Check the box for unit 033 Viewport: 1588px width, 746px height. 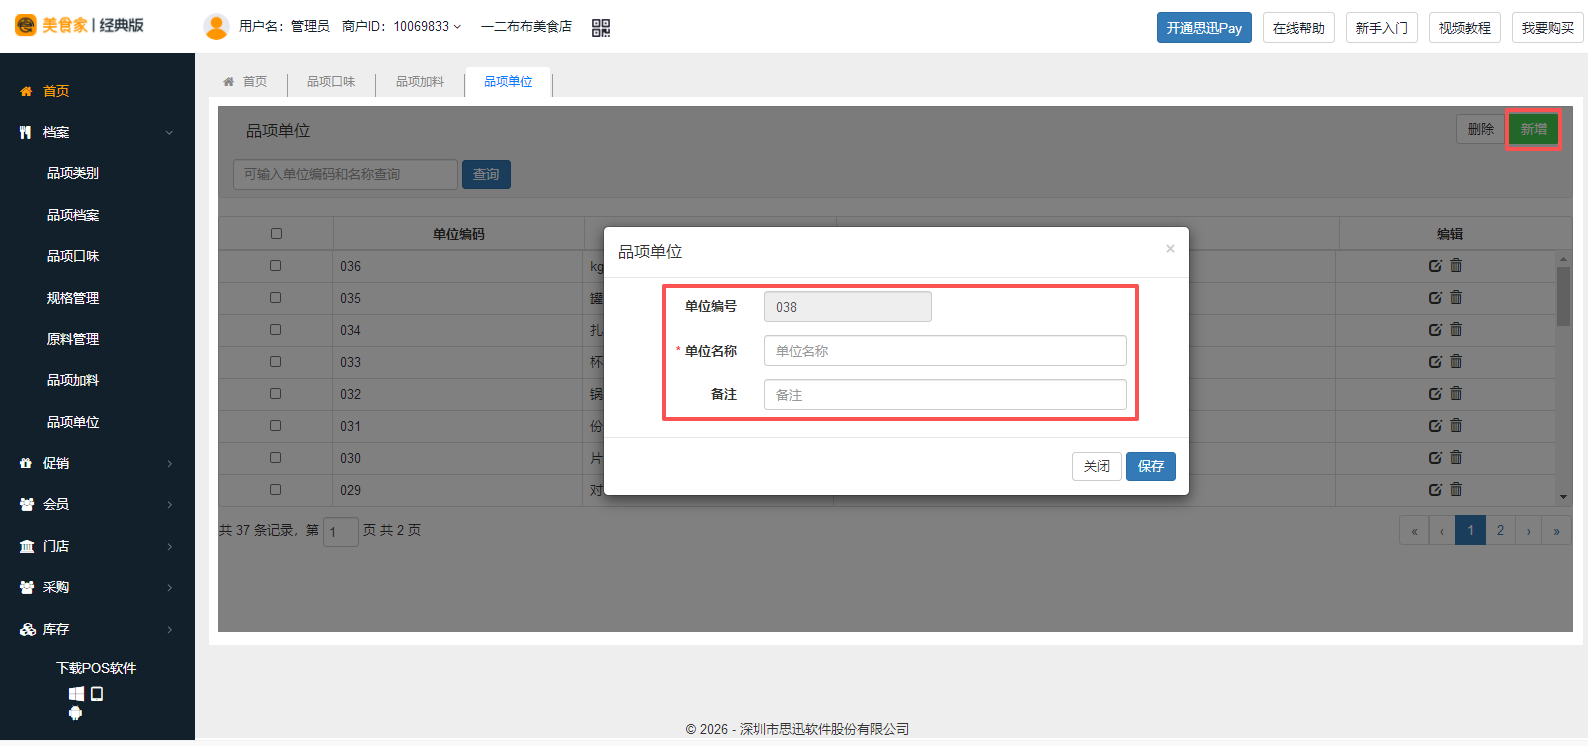[x=276, y=362]
